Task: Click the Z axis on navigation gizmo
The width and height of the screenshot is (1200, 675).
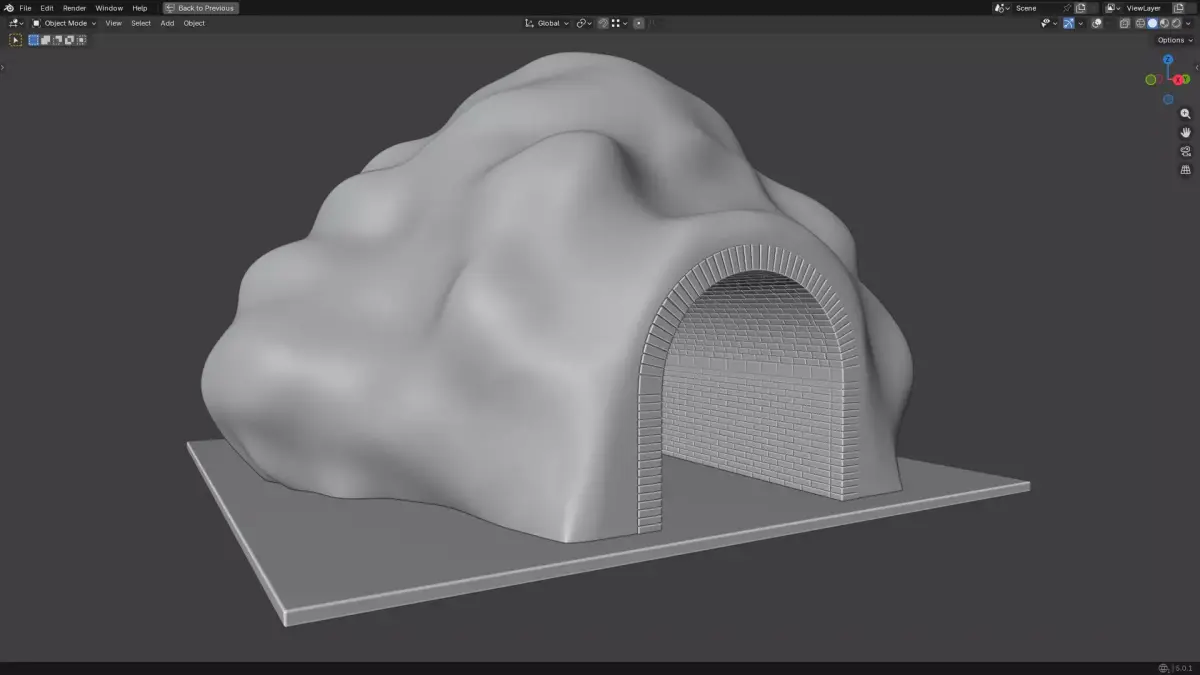Action: tap(1168, 60)
